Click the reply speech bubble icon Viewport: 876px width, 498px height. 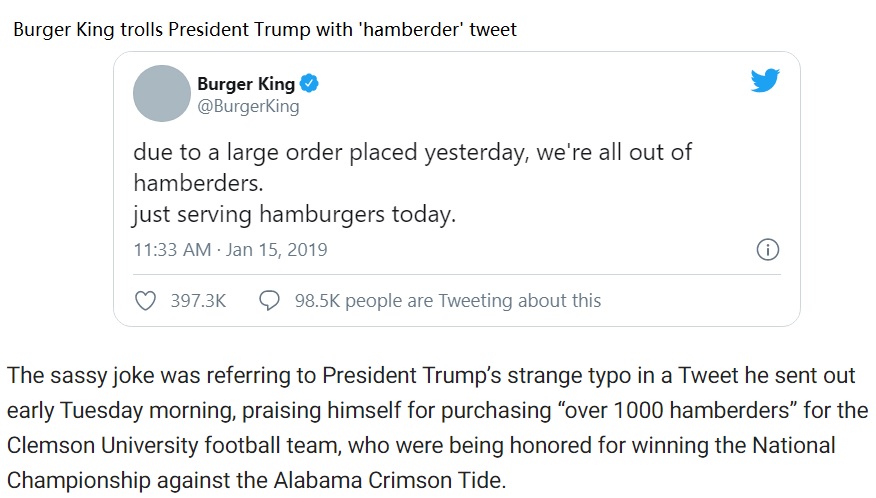click(x=269, y=300)
